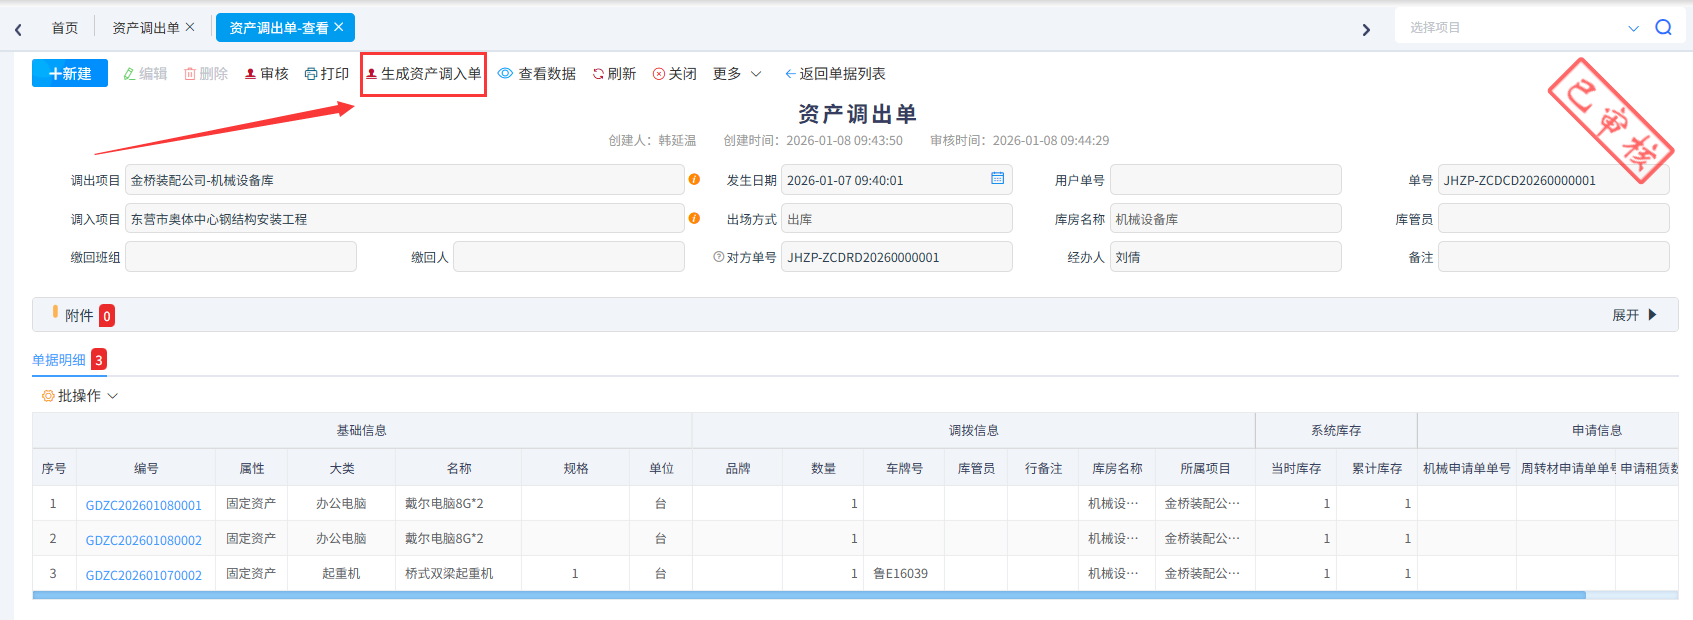Click the orange info icon beside 调出项目
Viewport: 1693px width, 620px height.
click(694, 179)
